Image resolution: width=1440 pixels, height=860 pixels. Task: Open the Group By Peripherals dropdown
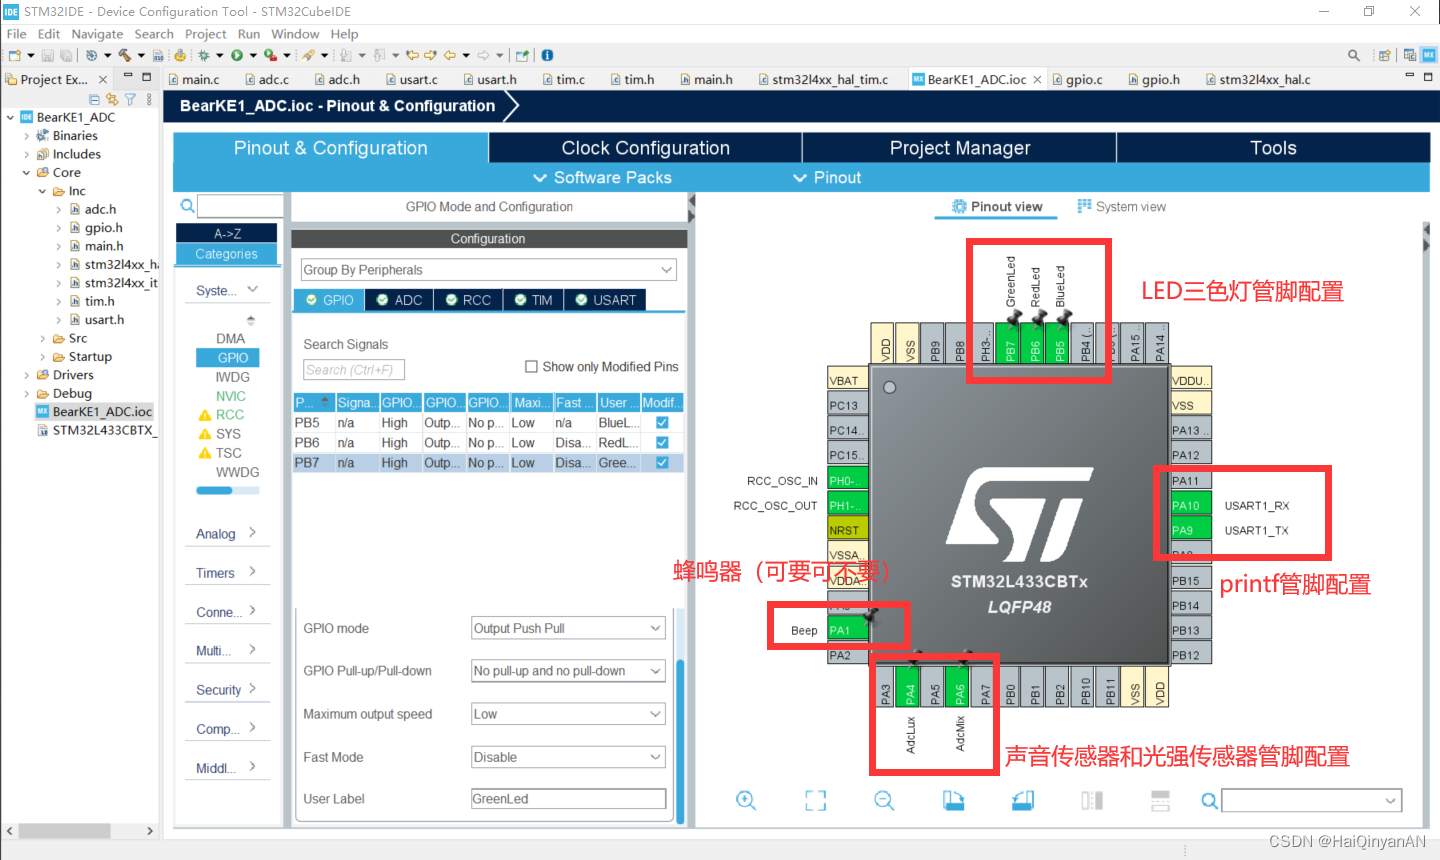pos(489,270)
